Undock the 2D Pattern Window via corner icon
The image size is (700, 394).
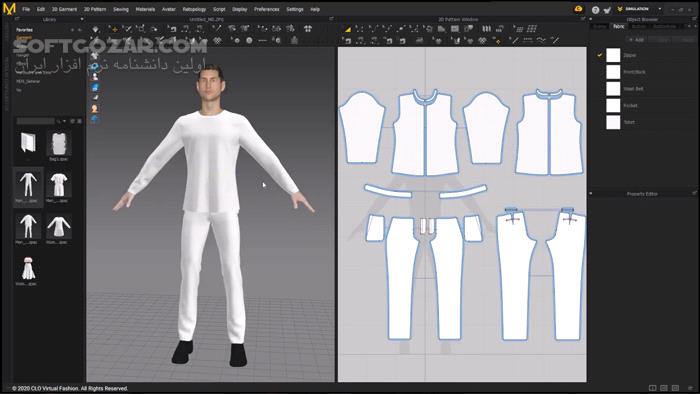click(x=583, y=19)
